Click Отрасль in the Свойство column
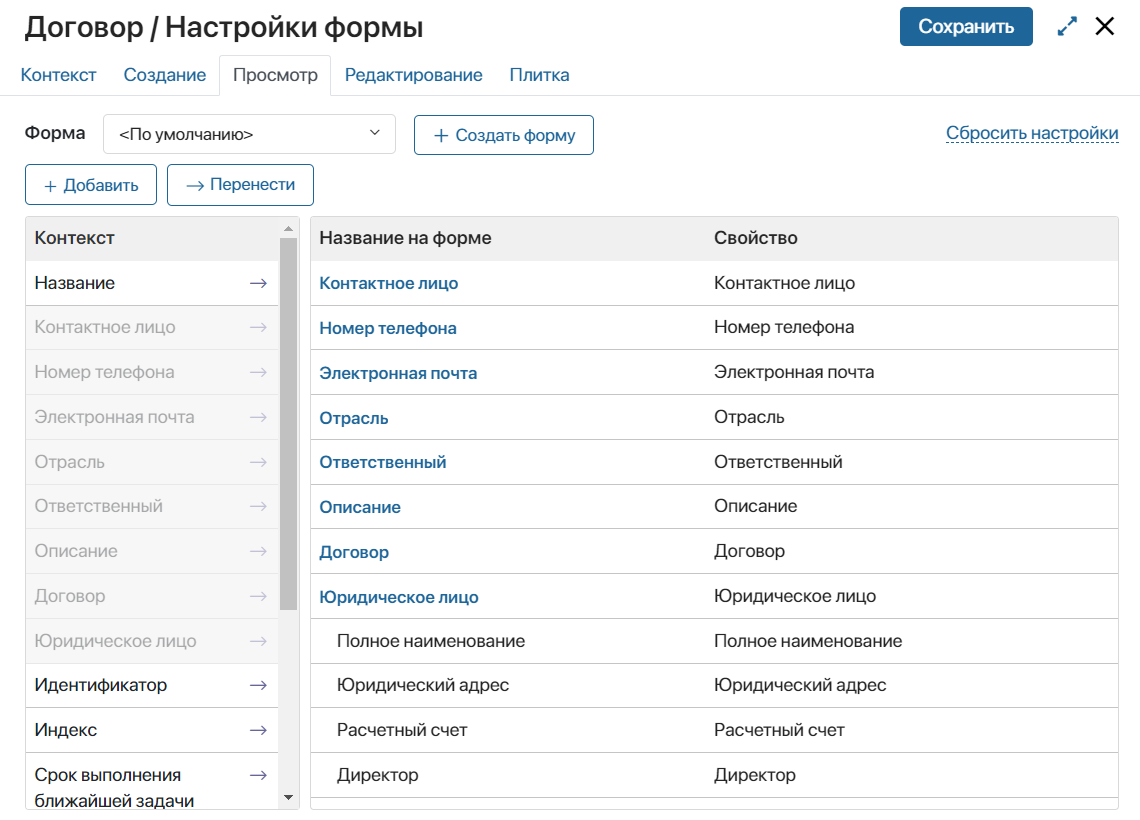The height and width of the screenshot is (820, 1140). click(749, 417)
